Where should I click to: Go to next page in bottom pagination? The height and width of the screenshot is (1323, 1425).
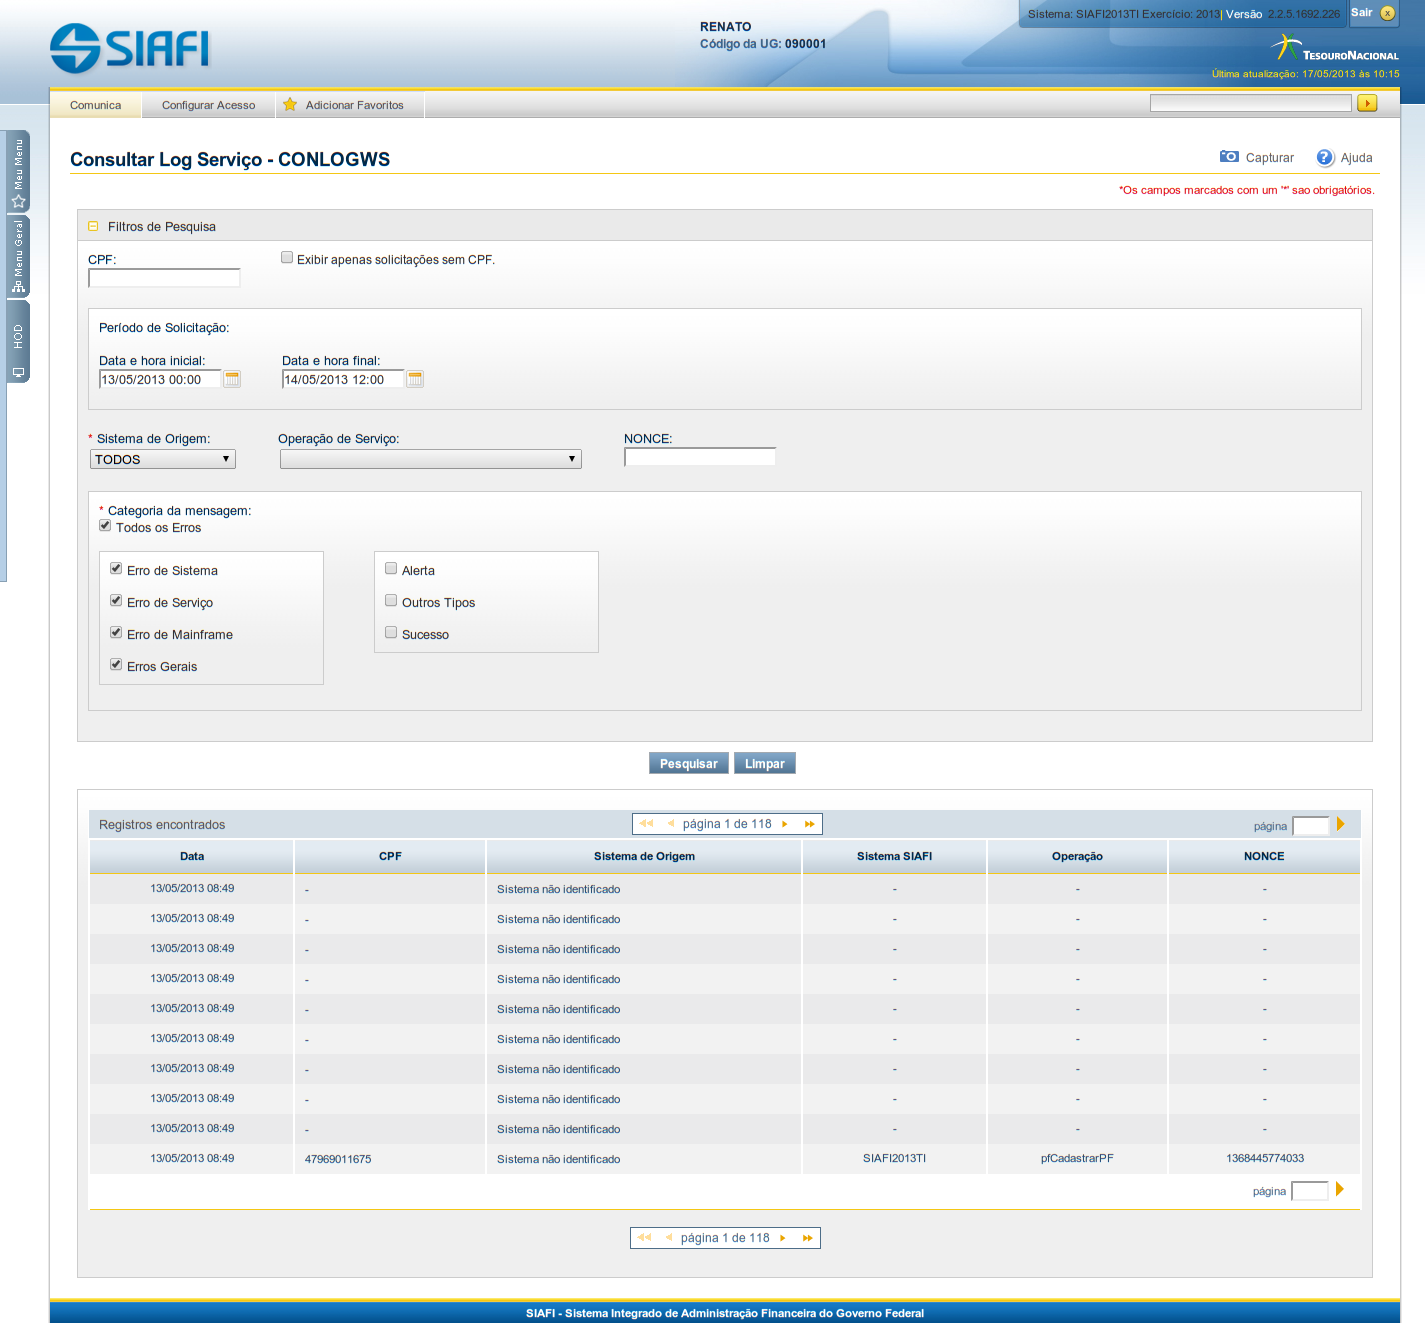click(x=783, y=1238)
